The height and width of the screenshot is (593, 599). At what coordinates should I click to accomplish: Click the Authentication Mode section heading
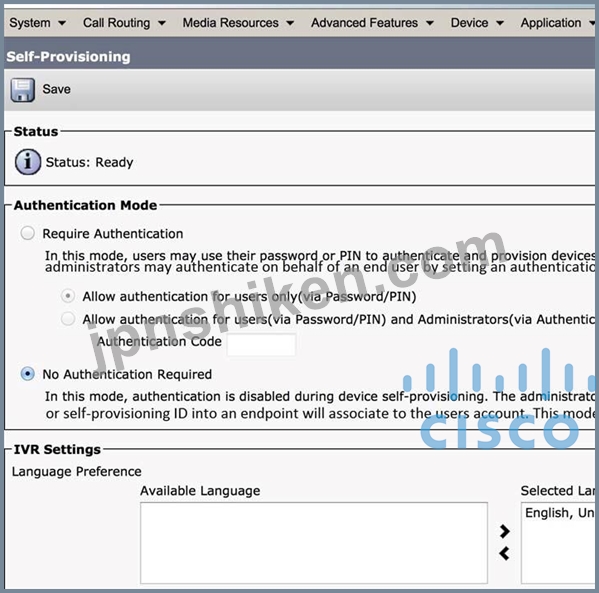[86, 205]
